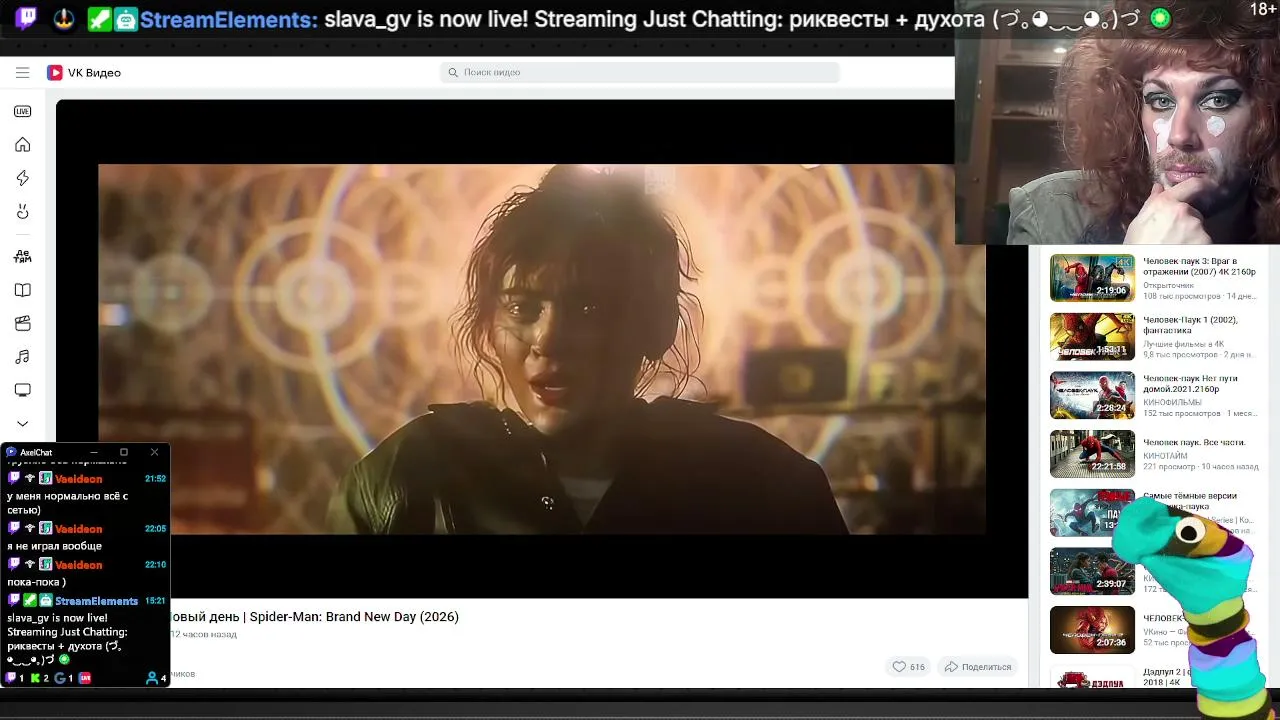Click the green sword badge in ticker
Viewport: 1280px width, 720px height.
click(99, 19)
